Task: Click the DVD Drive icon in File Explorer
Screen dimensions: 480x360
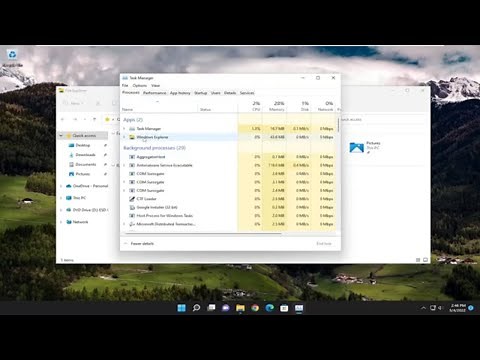Action: 68,210
